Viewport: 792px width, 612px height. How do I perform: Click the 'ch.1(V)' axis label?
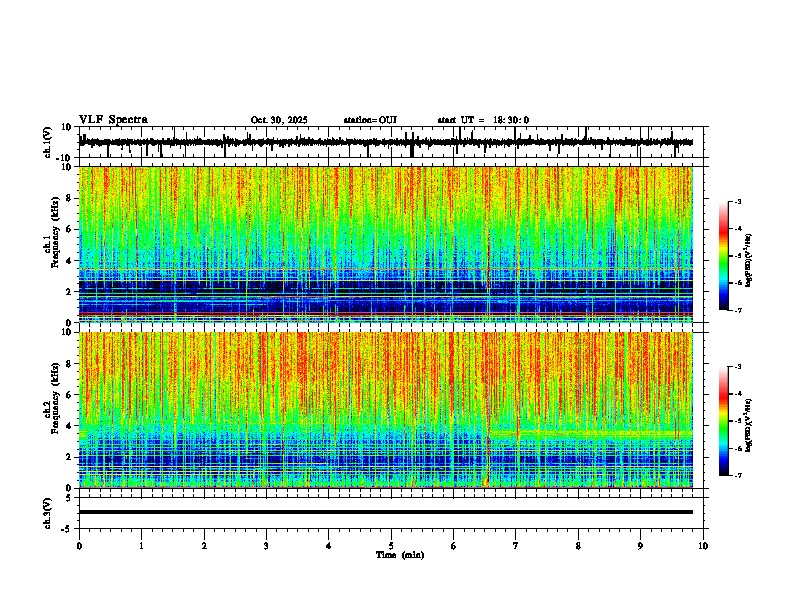(48, 142)
